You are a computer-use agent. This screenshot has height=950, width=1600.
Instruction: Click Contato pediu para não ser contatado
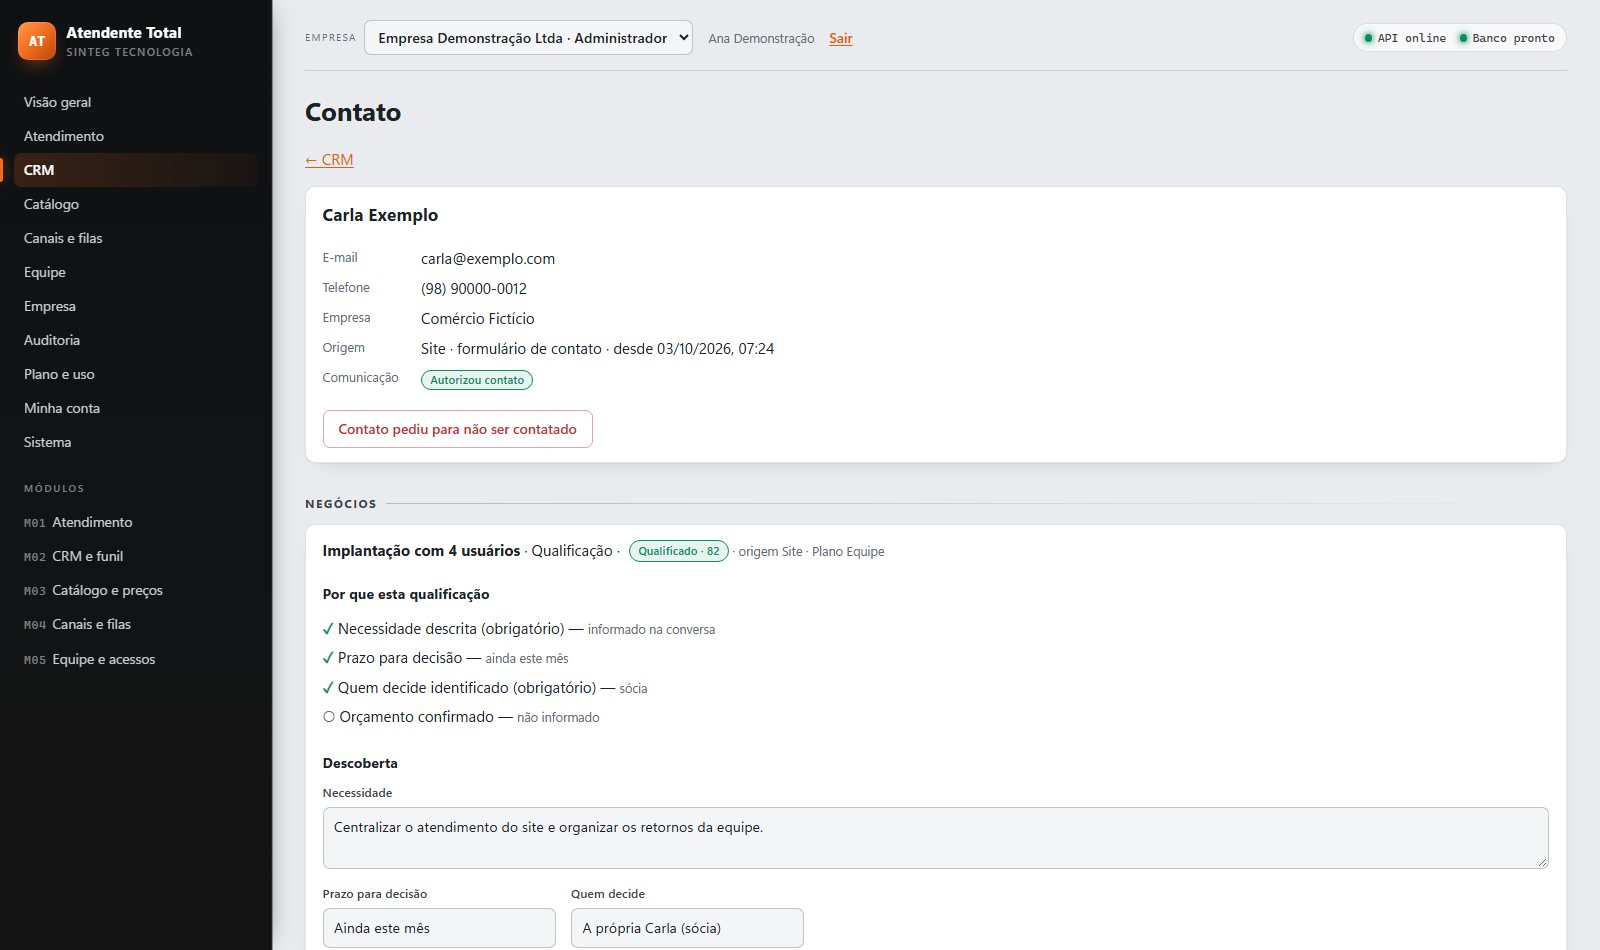(x=458, y=429)
